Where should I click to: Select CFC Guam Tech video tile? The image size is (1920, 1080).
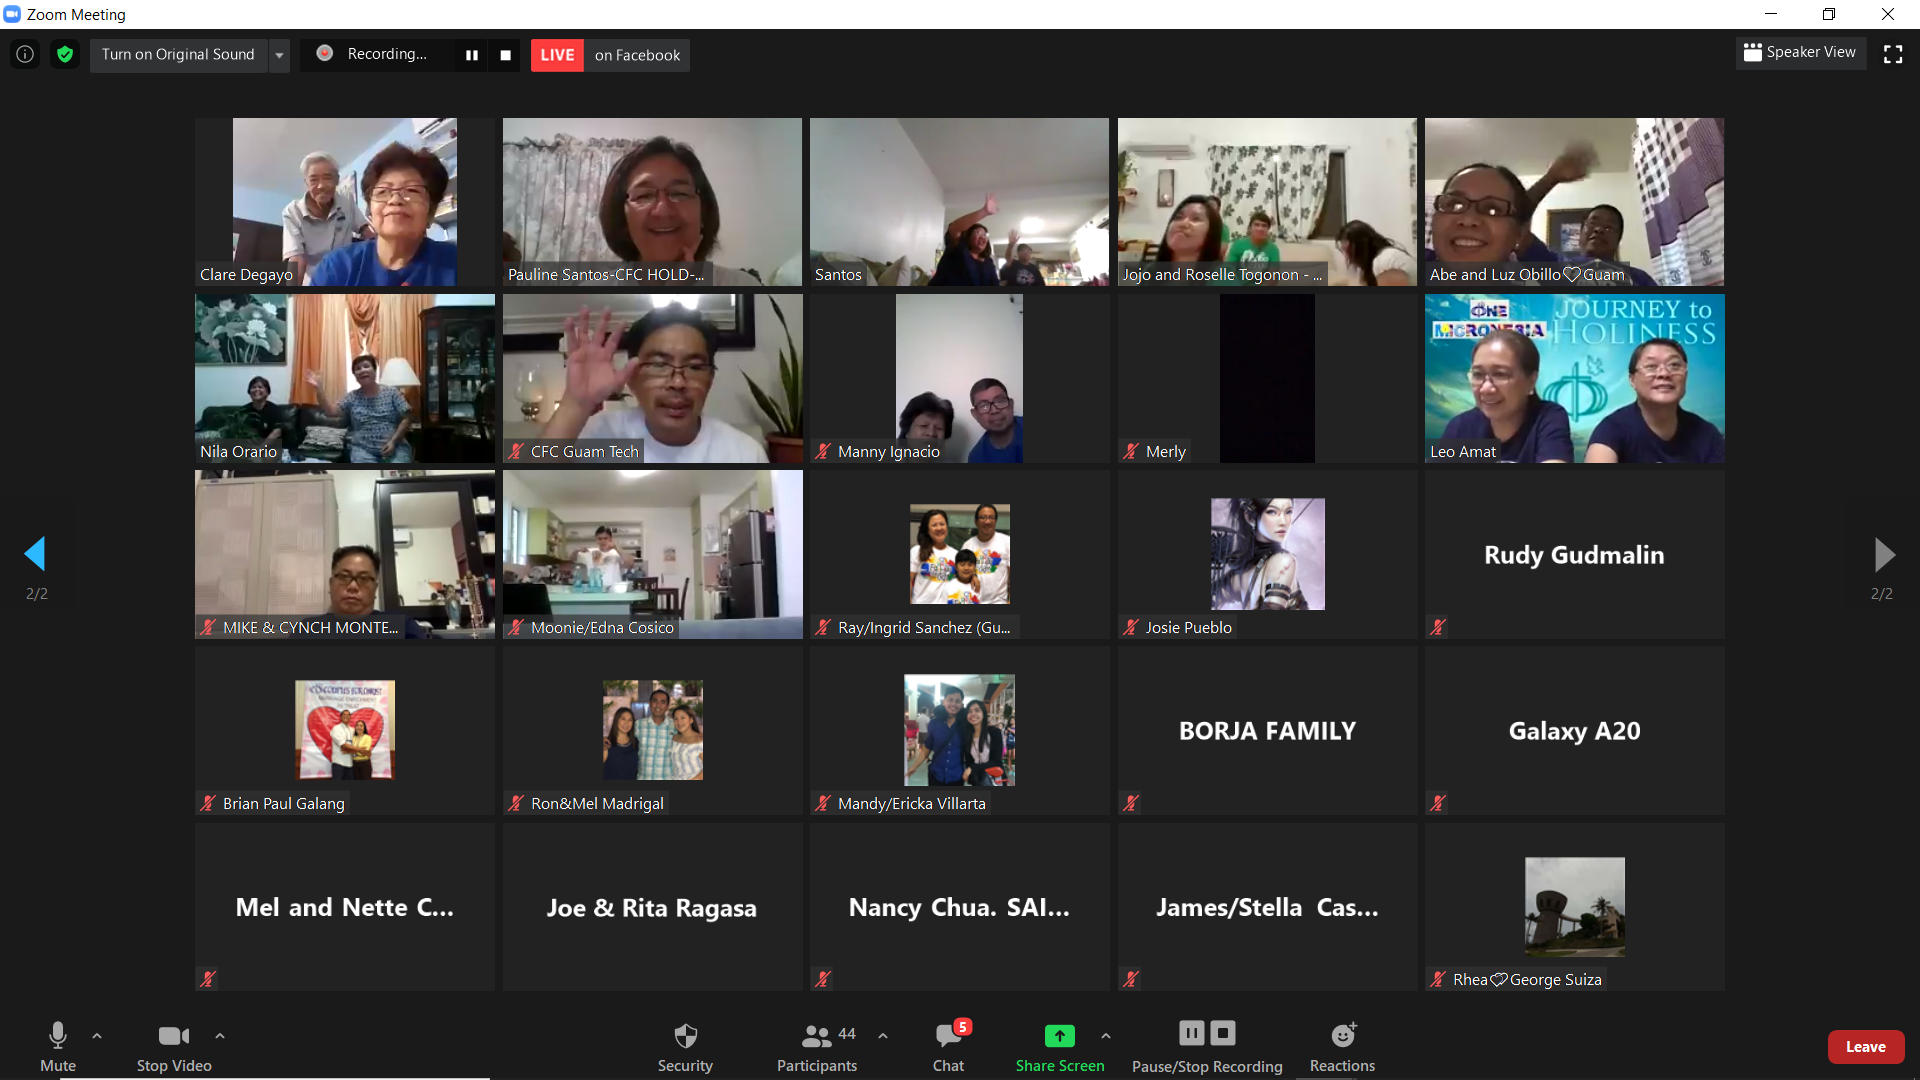point(652,378)
